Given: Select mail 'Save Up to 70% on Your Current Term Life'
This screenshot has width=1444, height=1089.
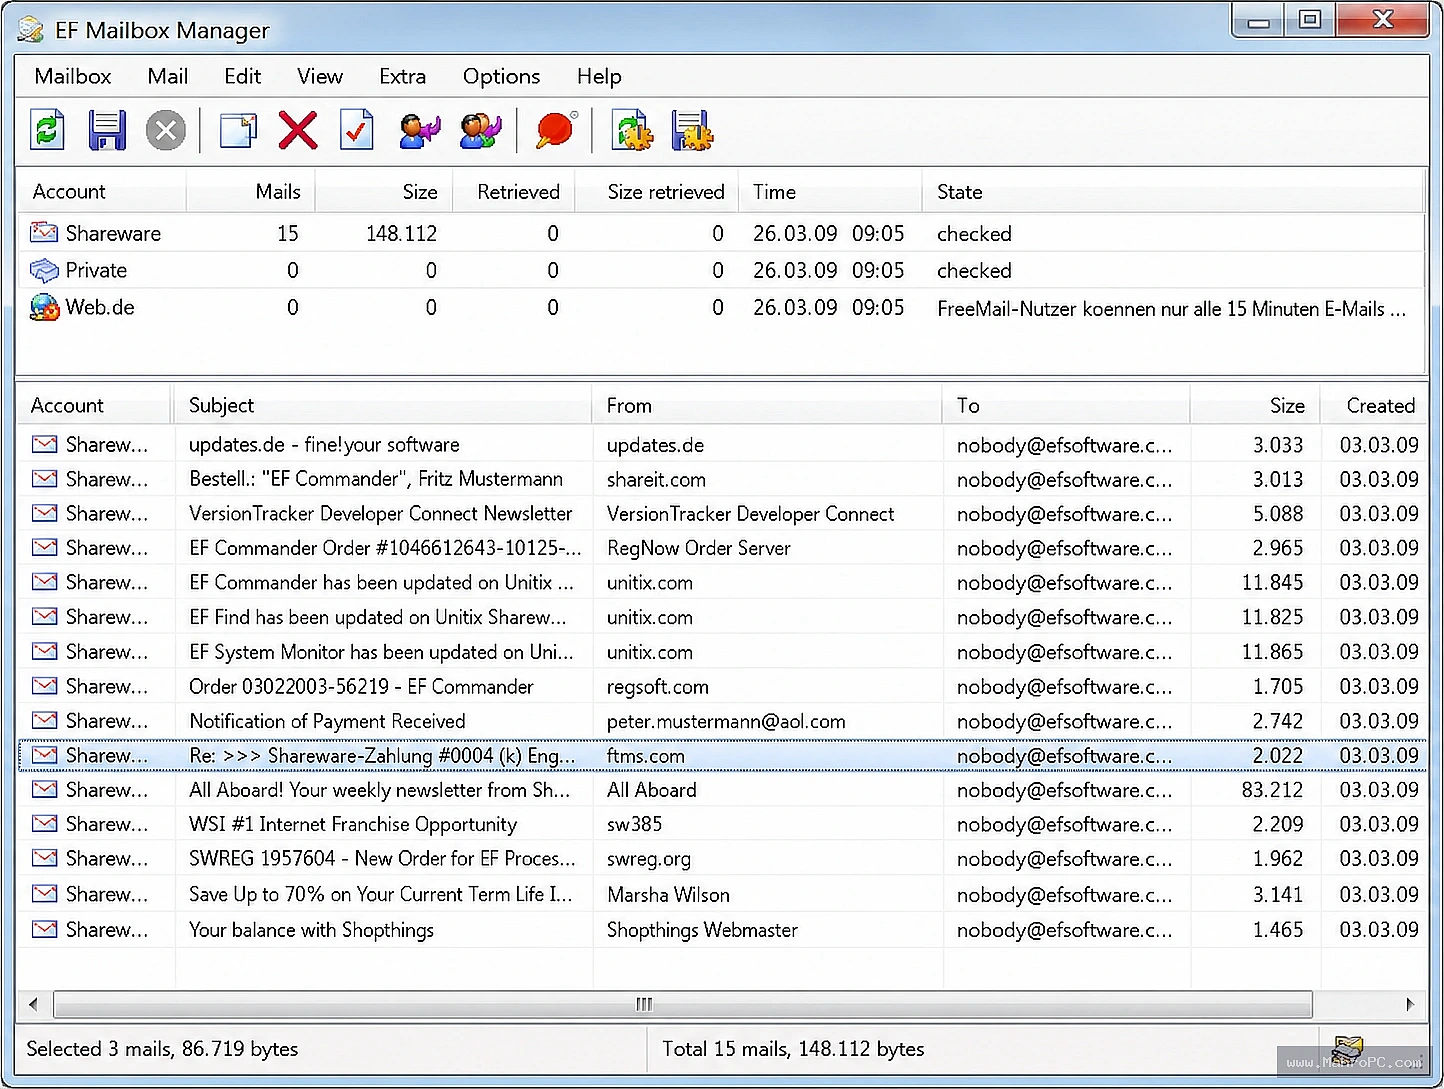Looking at the screenshot, I should coord(381,894).
